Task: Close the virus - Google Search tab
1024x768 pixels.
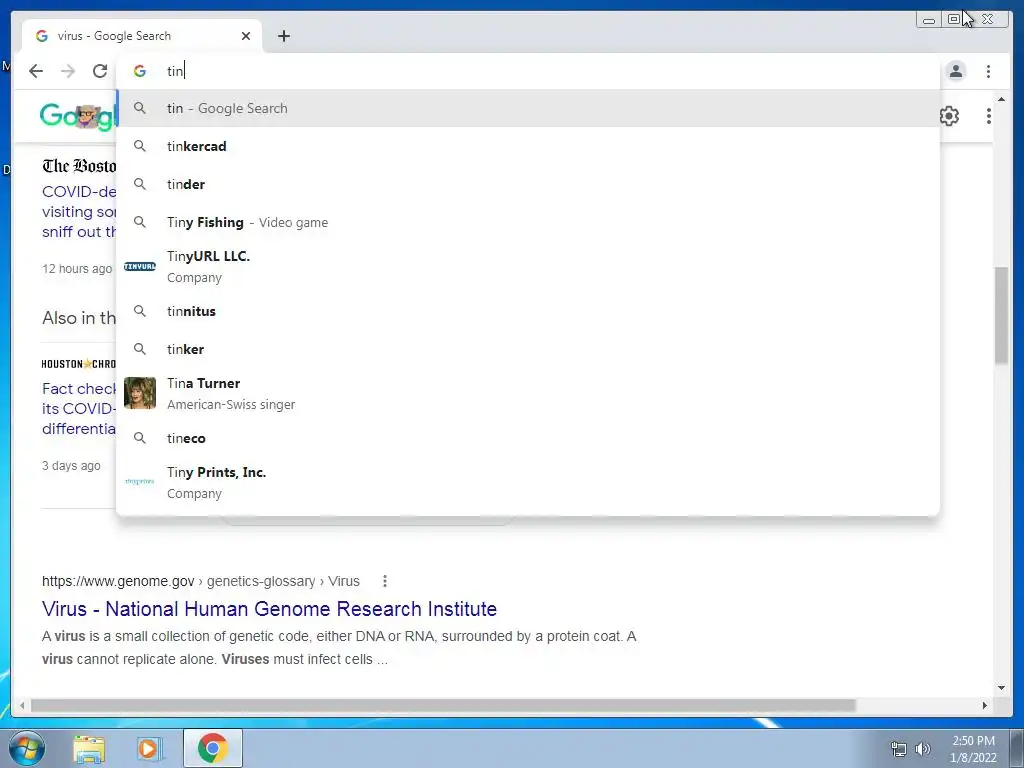Action: (x=246, y=36)
